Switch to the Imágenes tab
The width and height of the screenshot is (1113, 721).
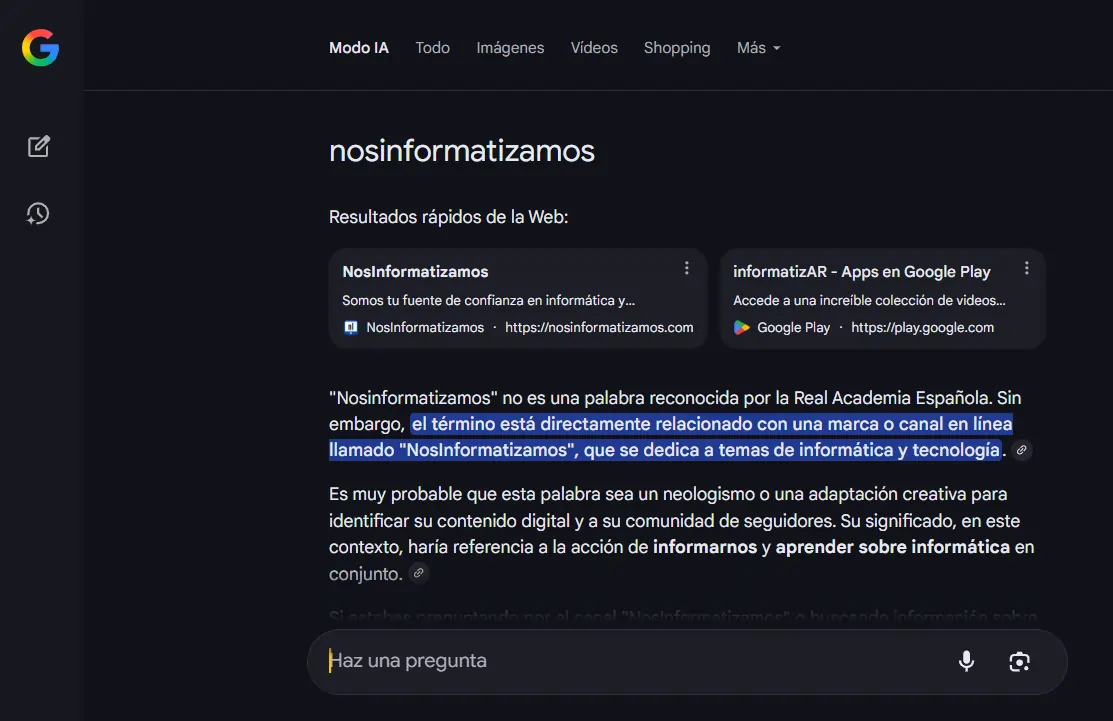[x=510, y=48]
